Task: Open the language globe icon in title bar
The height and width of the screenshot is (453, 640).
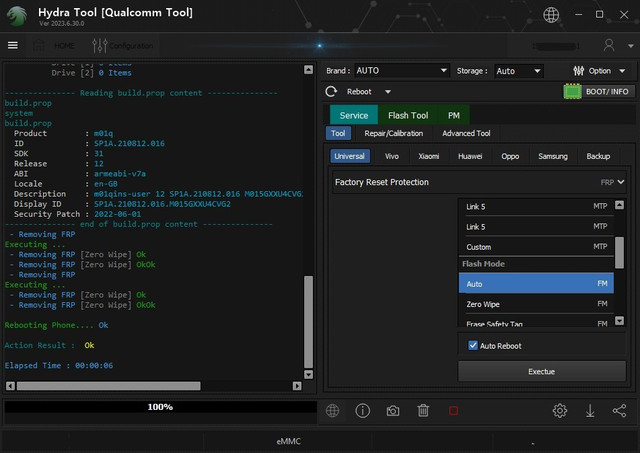Action: pyautogui.click(x=551, y=15)
